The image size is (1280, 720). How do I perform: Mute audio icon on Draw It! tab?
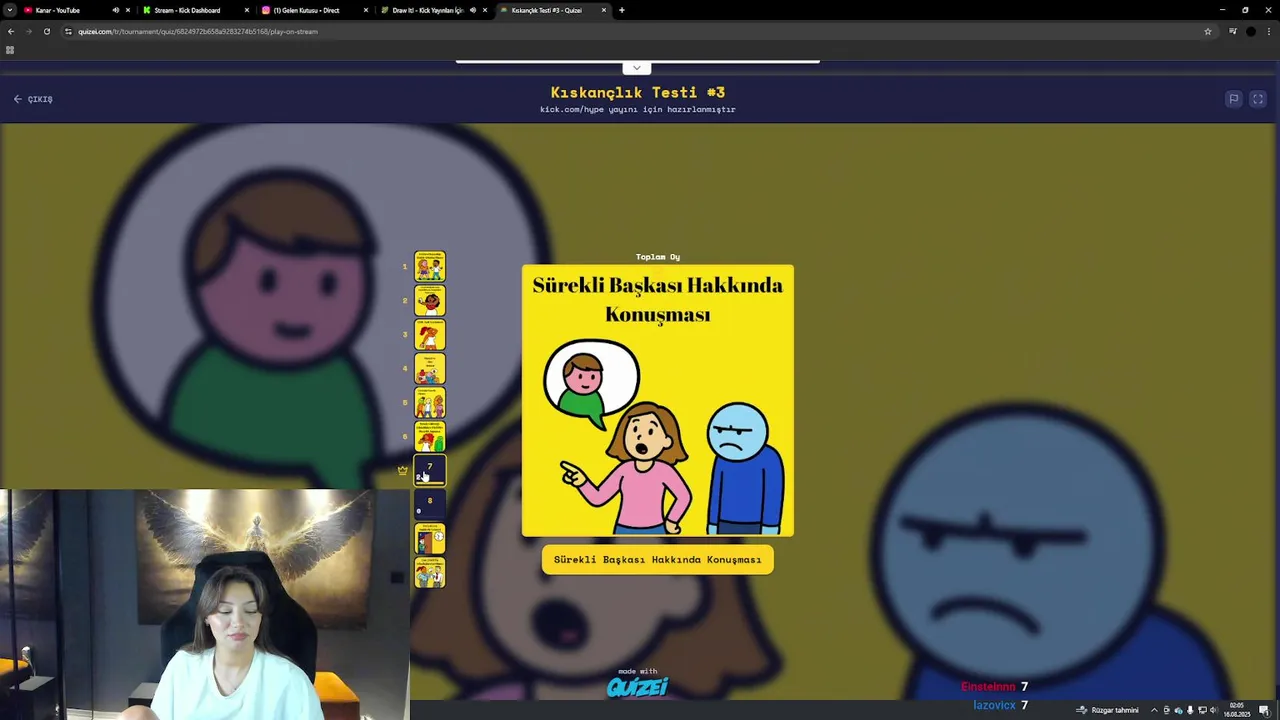(472, 10)
